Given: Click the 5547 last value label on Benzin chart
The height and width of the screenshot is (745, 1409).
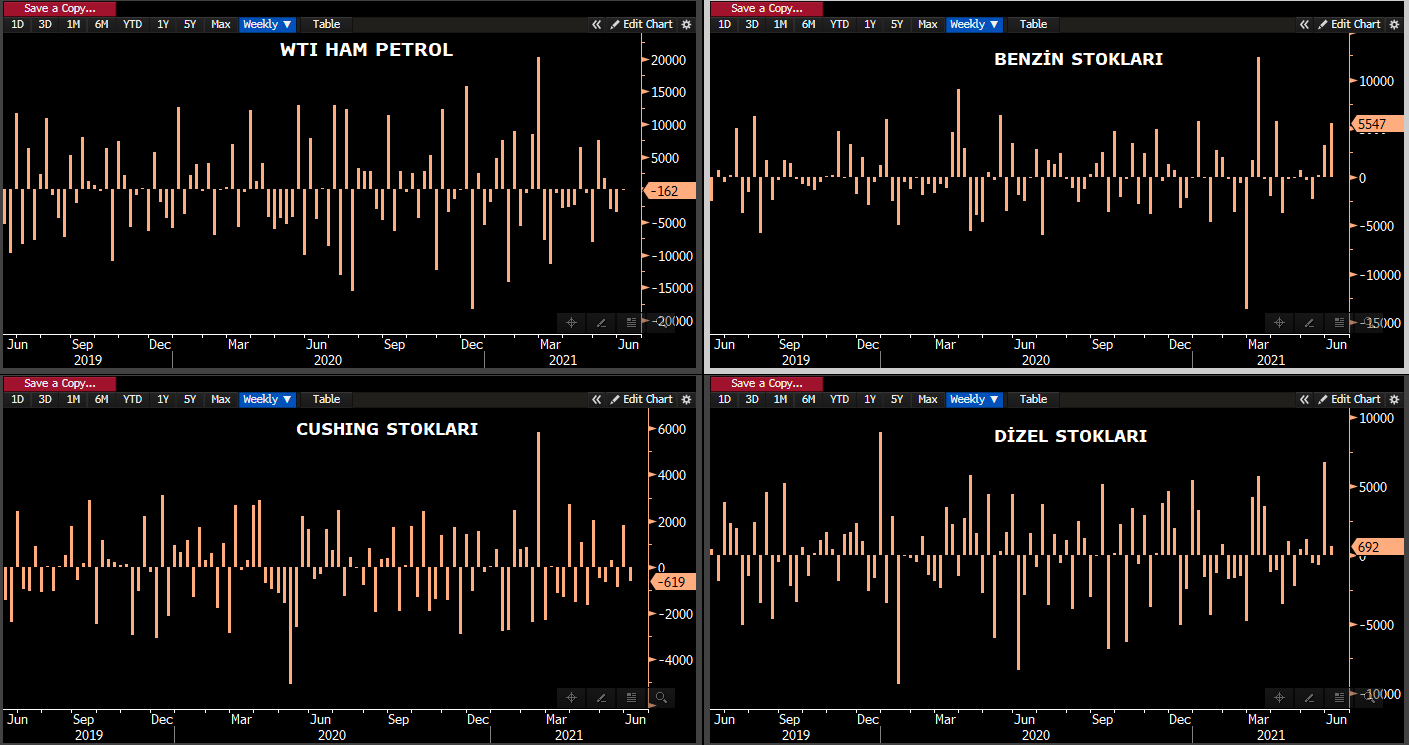Looking at the screenshot, I should pos(1378,125).
